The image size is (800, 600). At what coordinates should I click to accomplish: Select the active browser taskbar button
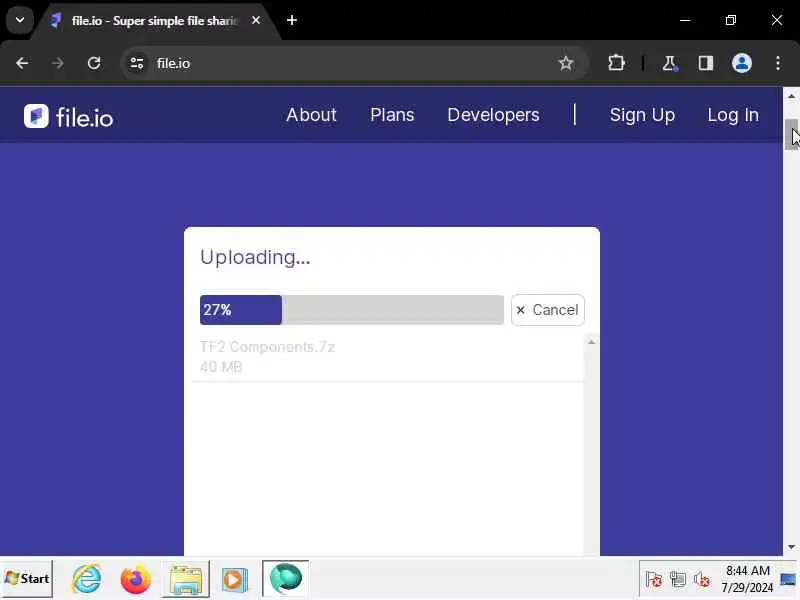click(285, 578)
